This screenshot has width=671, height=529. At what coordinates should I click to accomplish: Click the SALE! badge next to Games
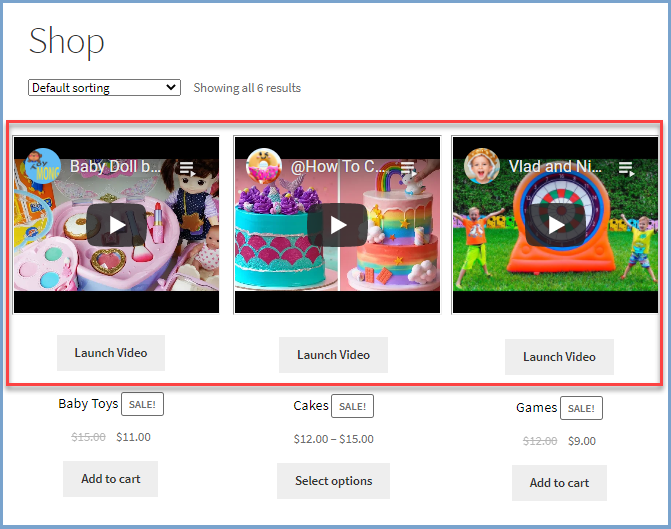click(x=581, y=408)
